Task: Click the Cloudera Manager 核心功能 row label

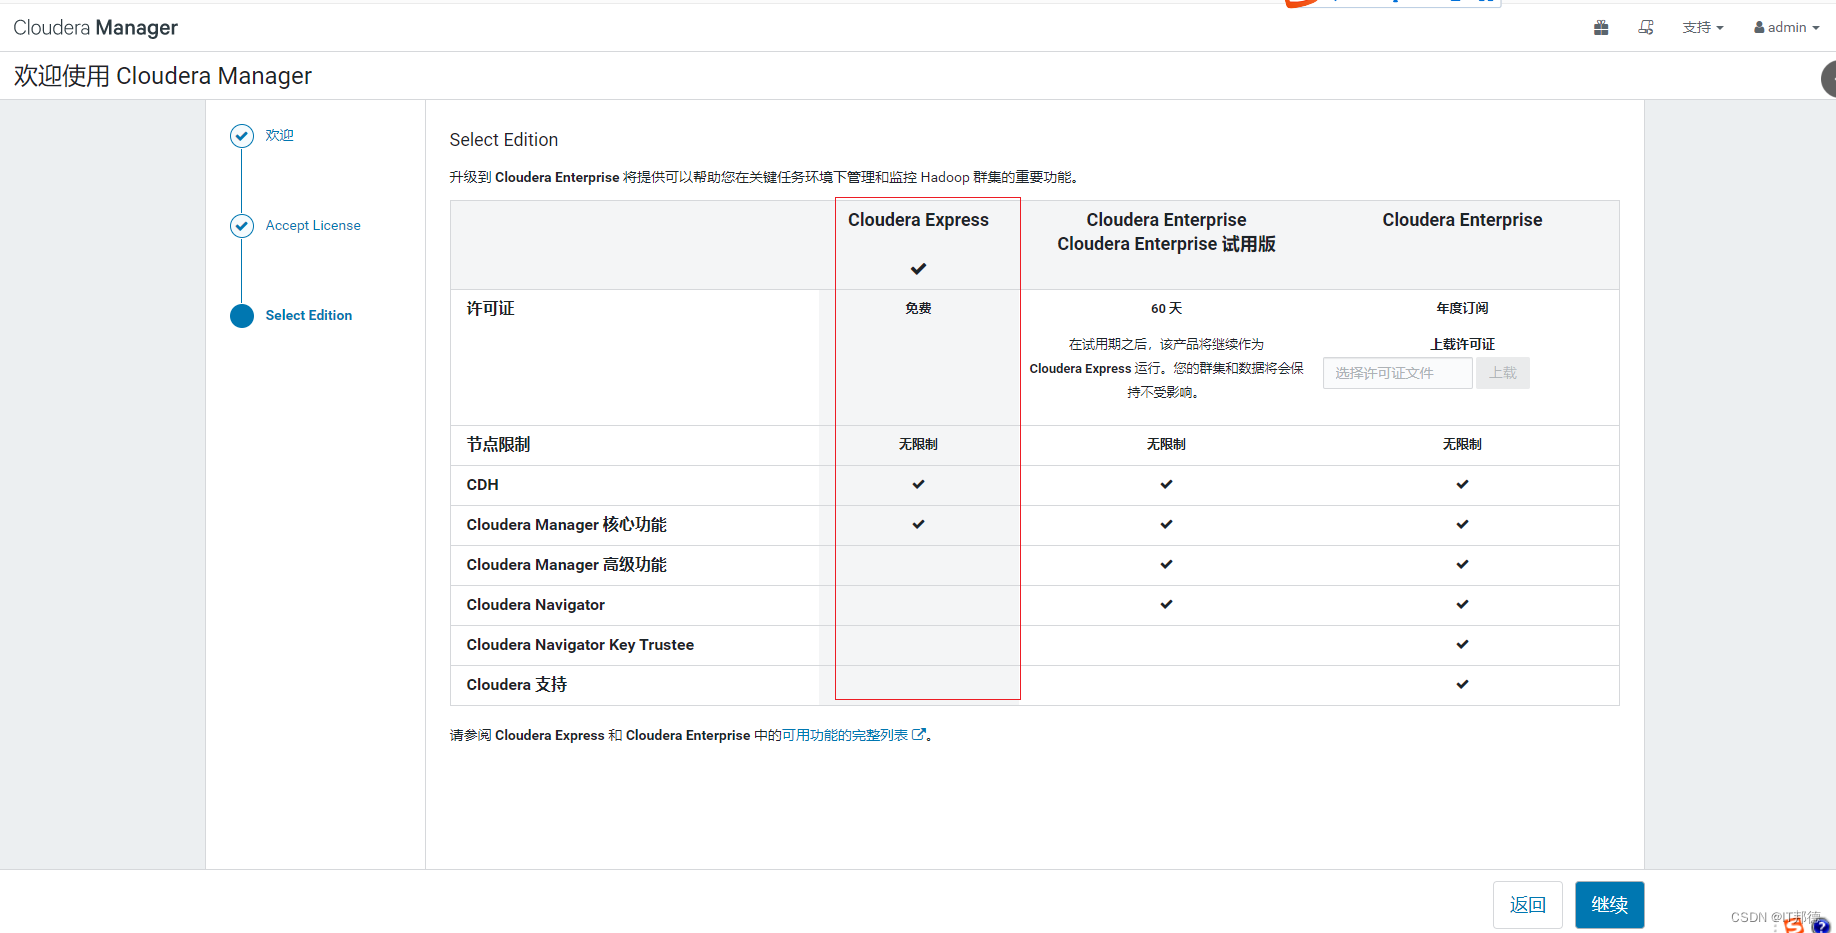Action: [566, 524]
